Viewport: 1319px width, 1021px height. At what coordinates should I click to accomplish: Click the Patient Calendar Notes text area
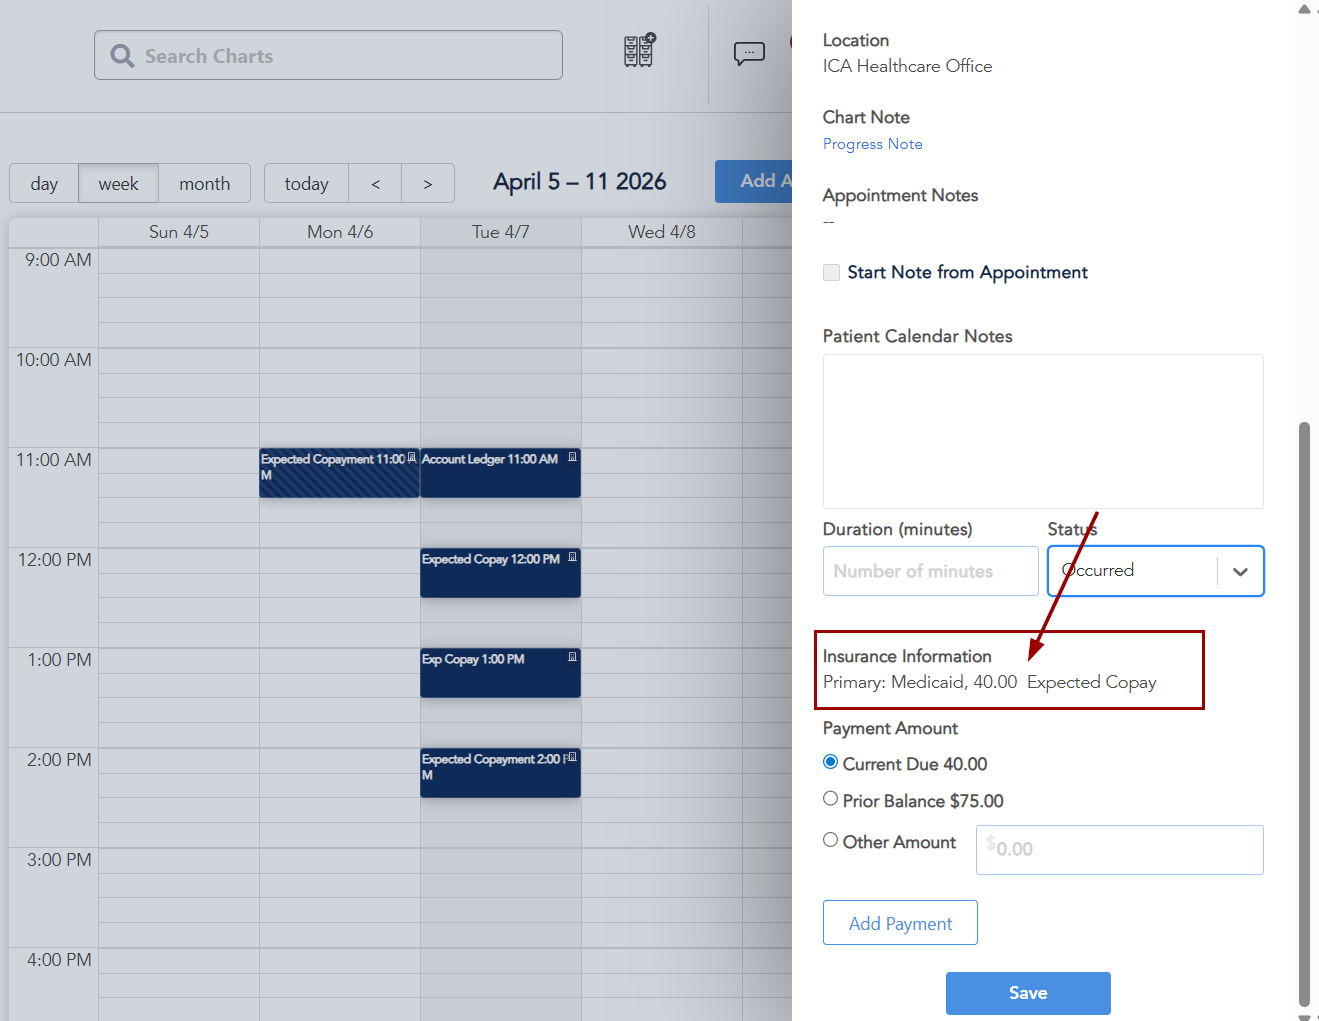tap(1043, 431)
